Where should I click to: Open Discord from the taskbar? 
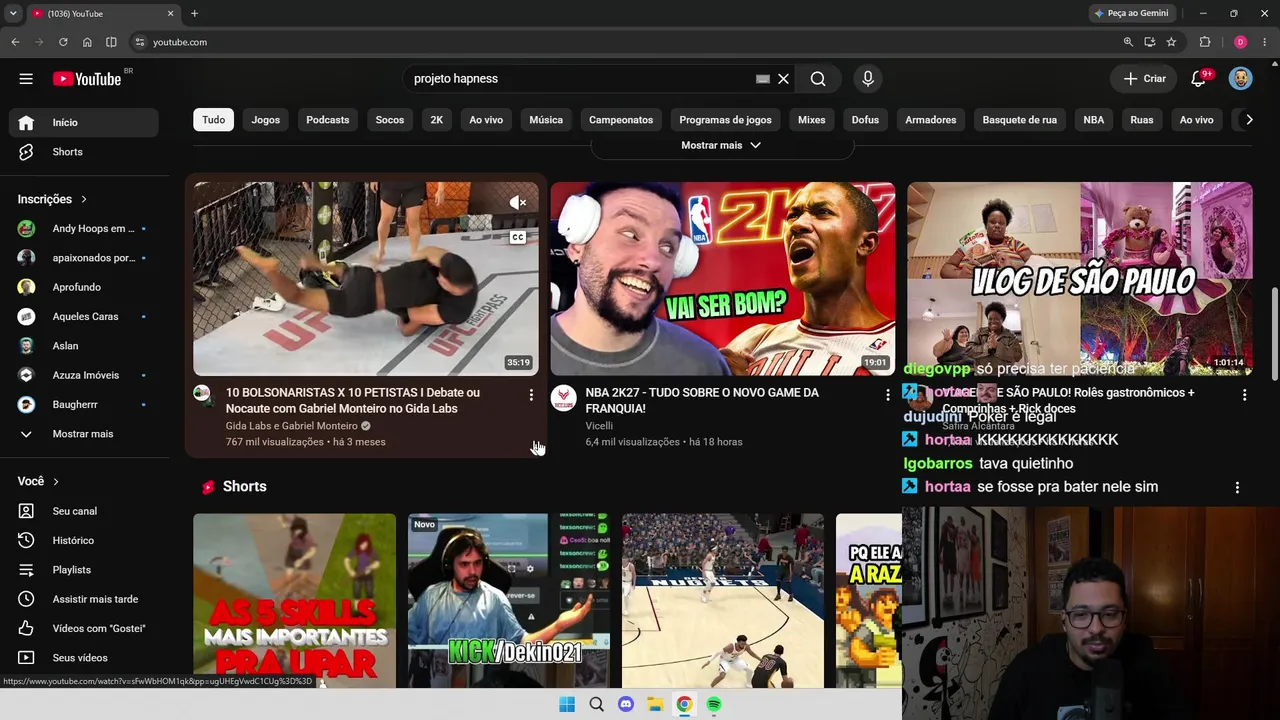click(626, 704)
